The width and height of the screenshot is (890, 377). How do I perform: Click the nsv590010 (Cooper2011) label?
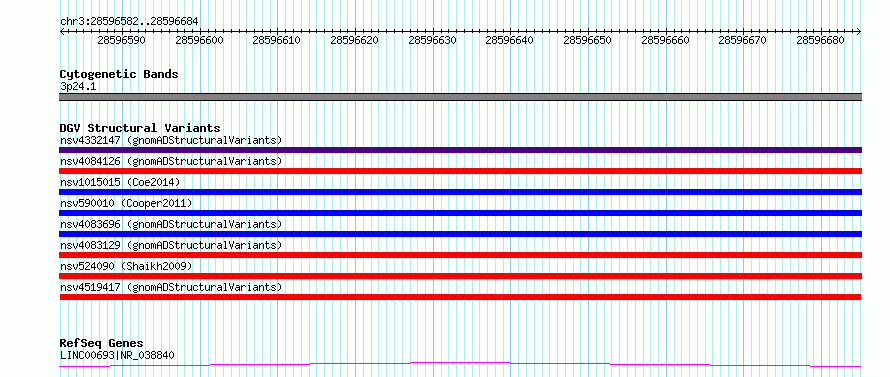pos(126,203)
